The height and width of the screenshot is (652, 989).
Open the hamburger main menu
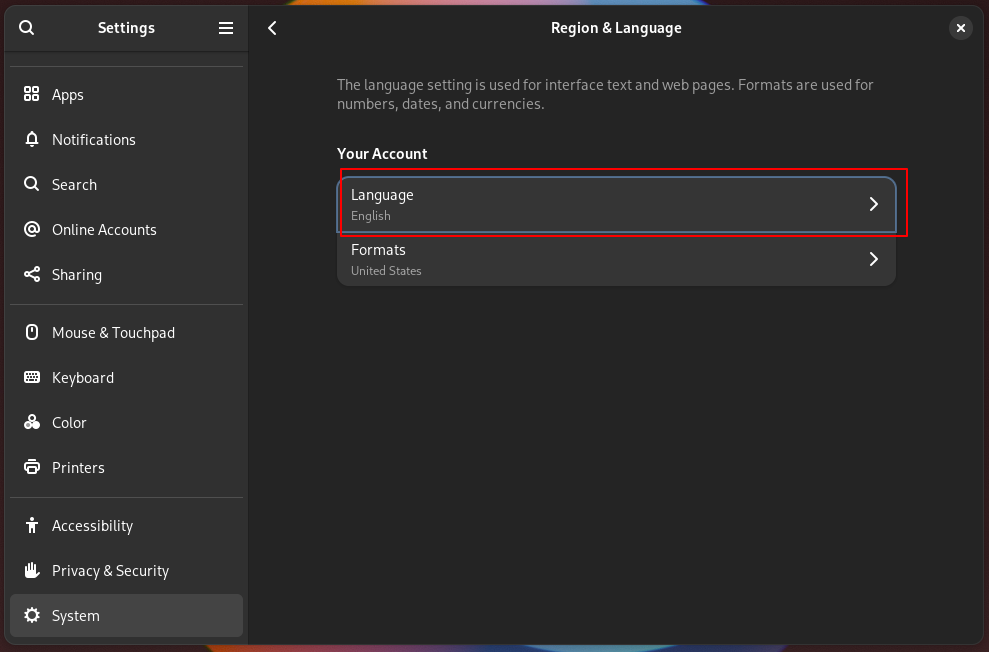[x=226, y=28]
